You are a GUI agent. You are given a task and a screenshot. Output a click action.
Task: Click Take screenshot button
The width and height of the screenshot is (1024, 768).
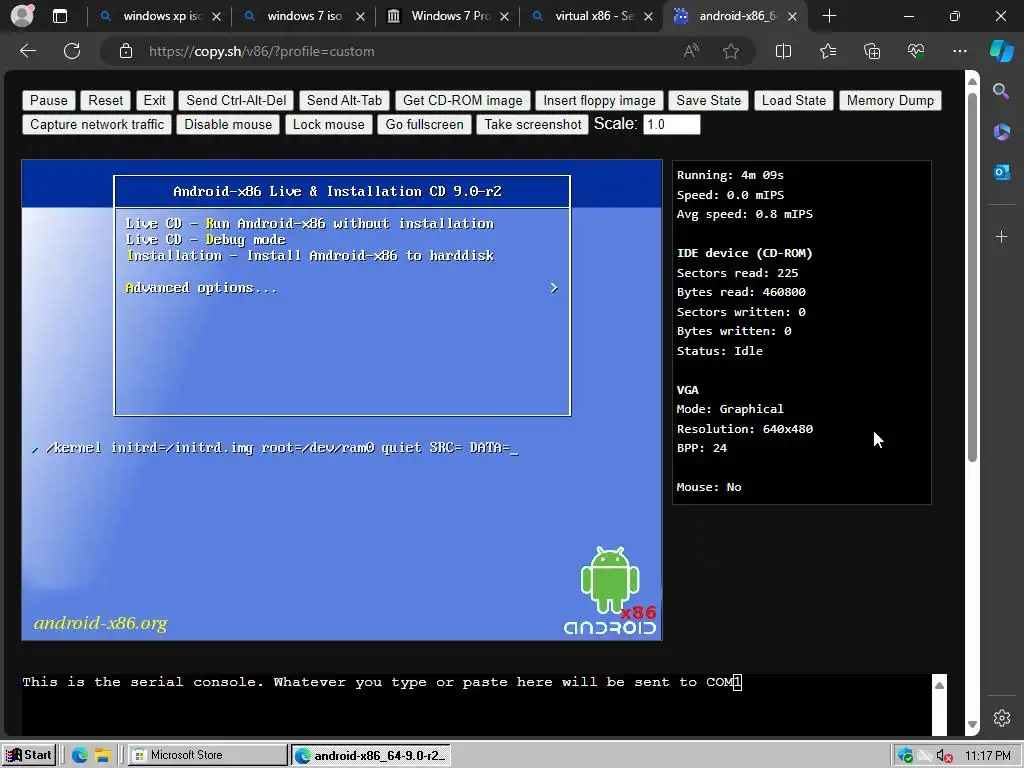[x=533, y=125]
